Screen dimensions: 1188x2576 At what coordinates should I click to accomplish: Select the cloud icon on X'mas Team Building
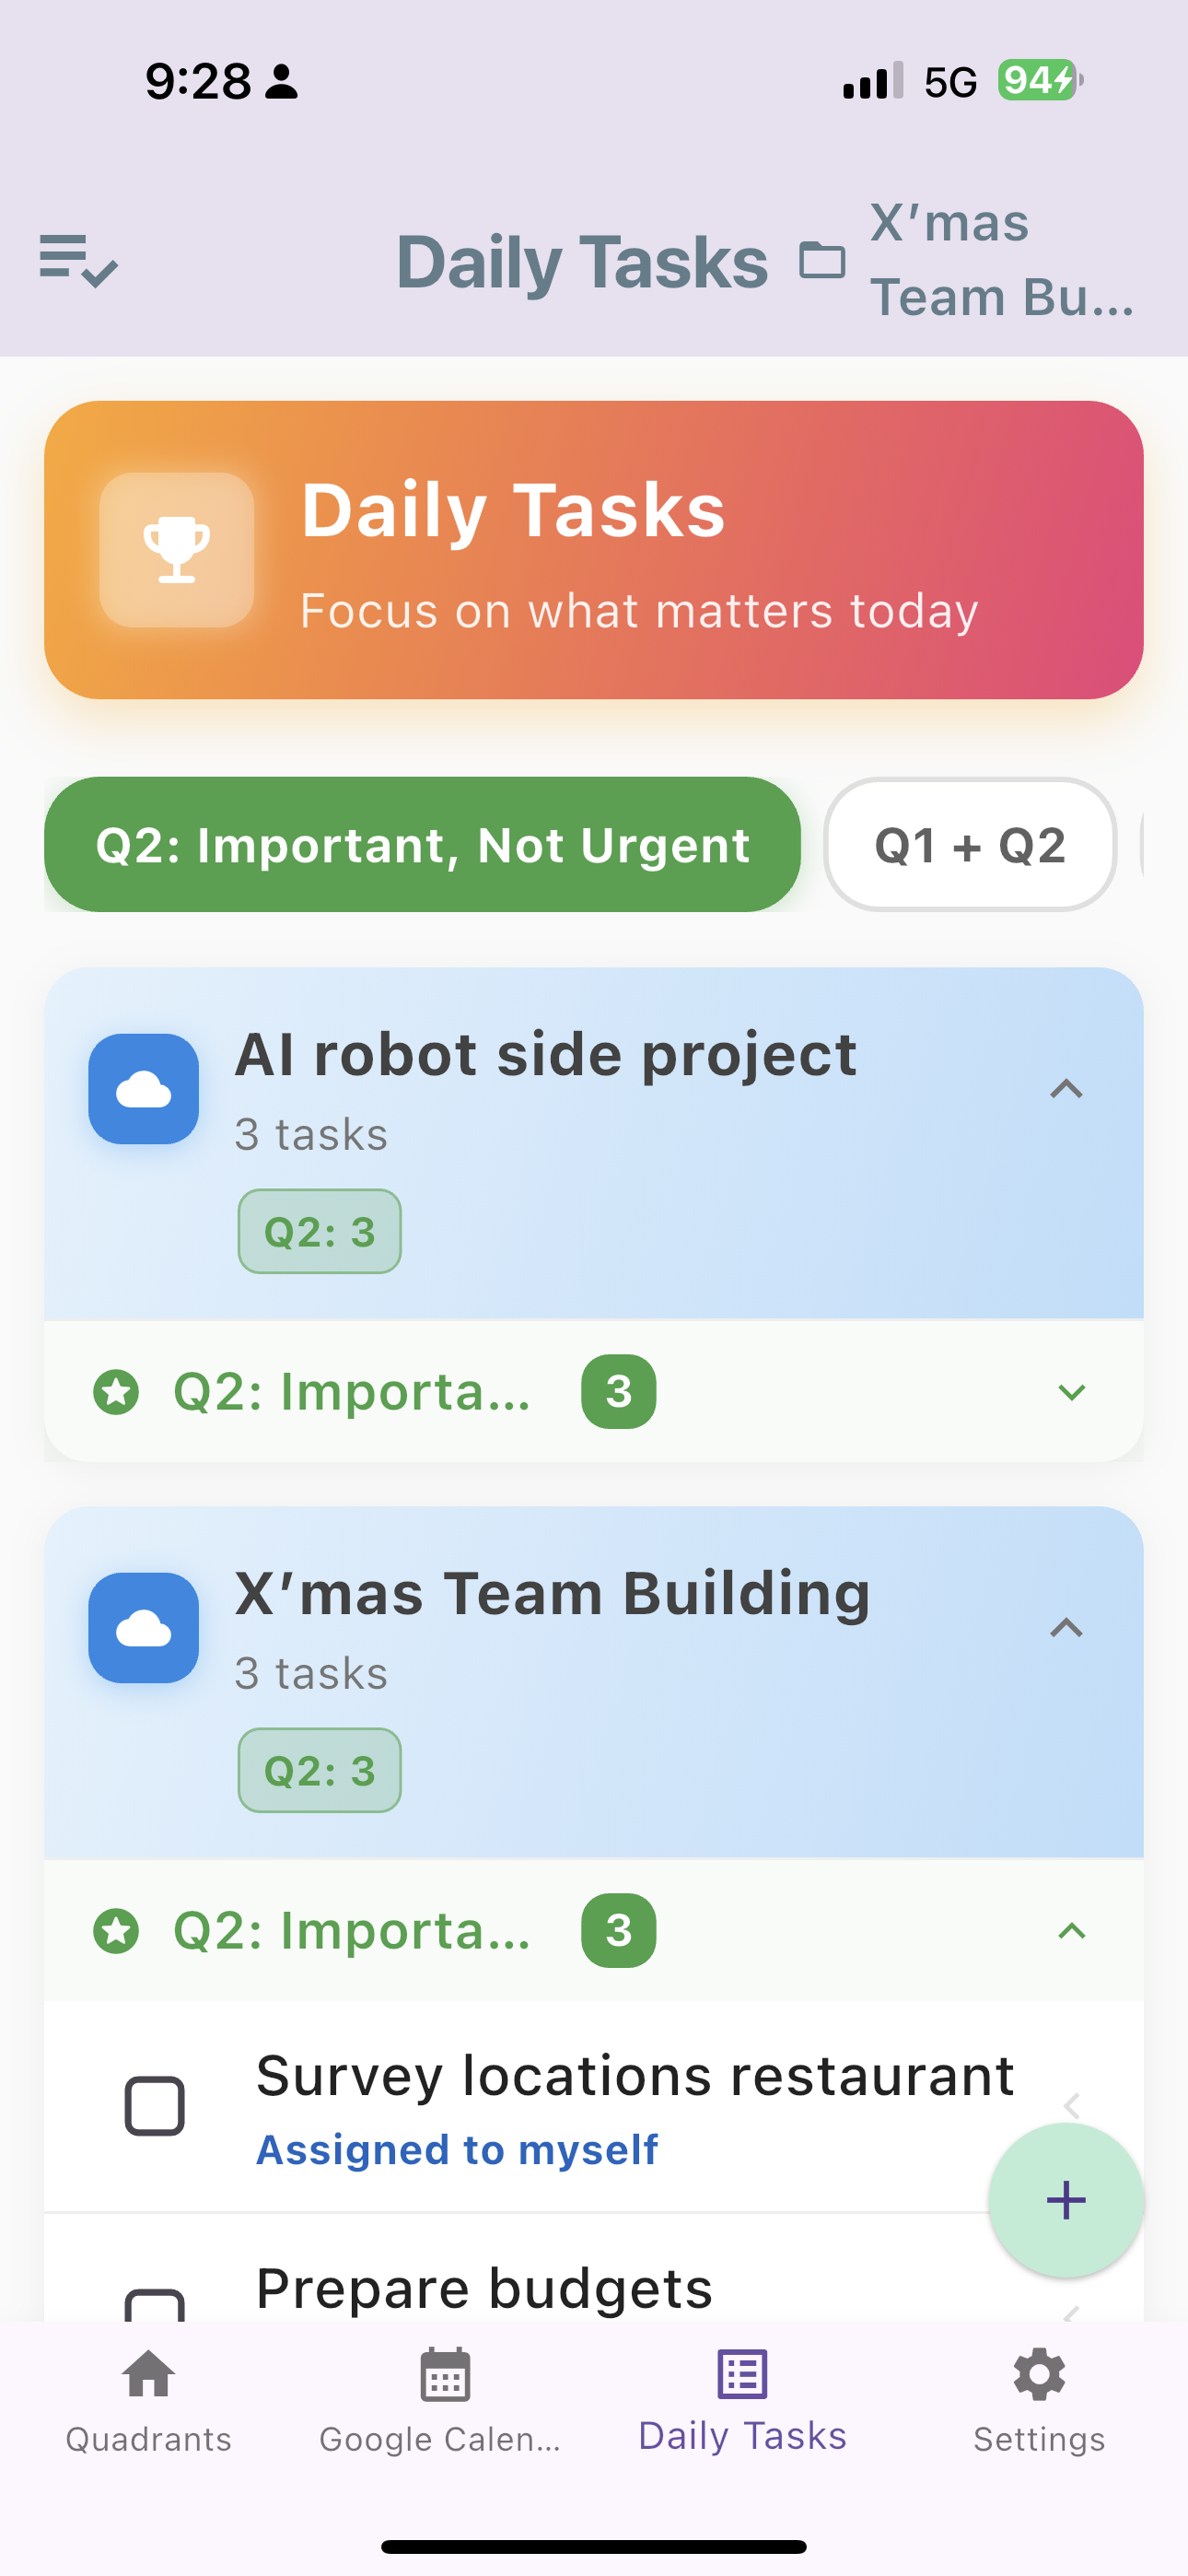pyautogui.click(x=143, y=1629)
